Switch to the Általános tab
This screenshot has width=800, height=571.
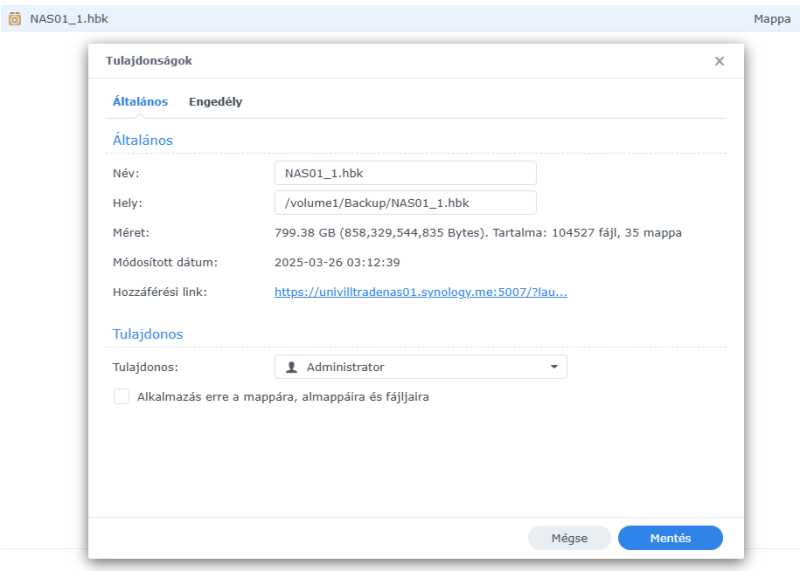pyautogui.click(x=140, y=102)
